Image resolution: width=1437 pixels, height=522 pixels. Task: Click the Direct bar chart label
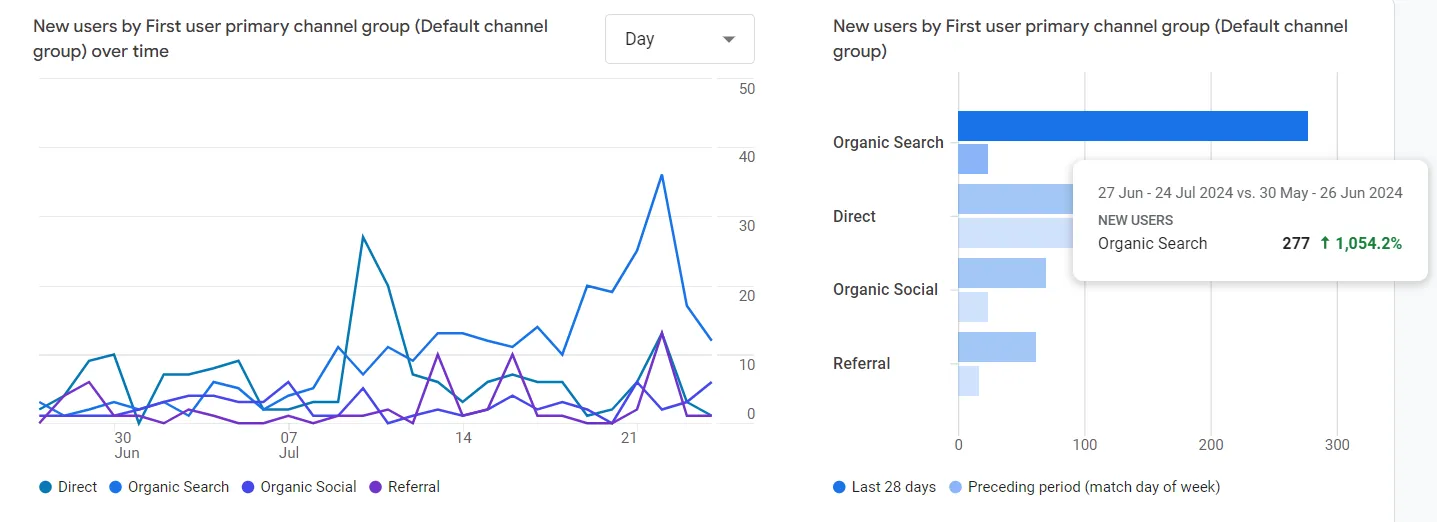(x=854, y=216)
